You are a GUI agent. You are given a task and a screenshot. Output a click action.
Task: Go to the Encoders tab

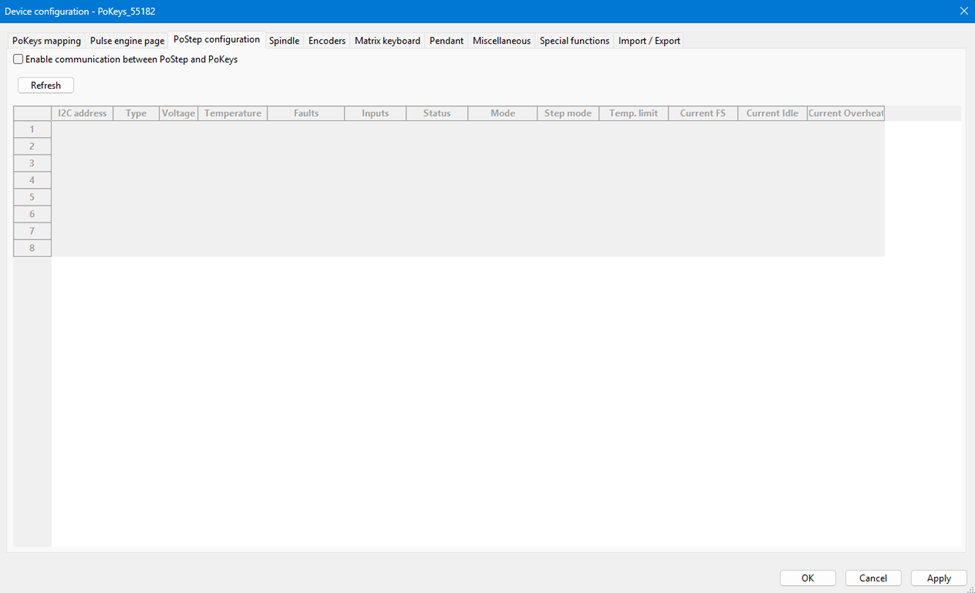[x=327, y=41]
